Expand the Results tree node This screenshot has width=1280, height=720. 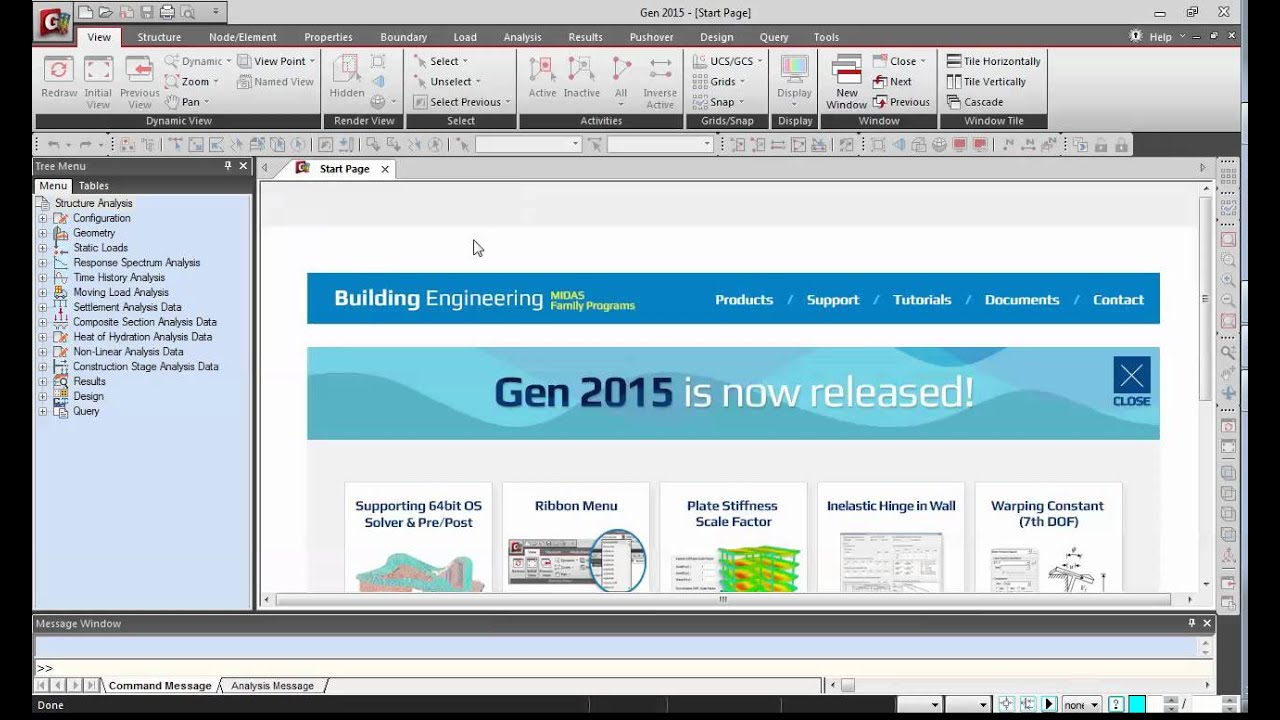(42, 381)
